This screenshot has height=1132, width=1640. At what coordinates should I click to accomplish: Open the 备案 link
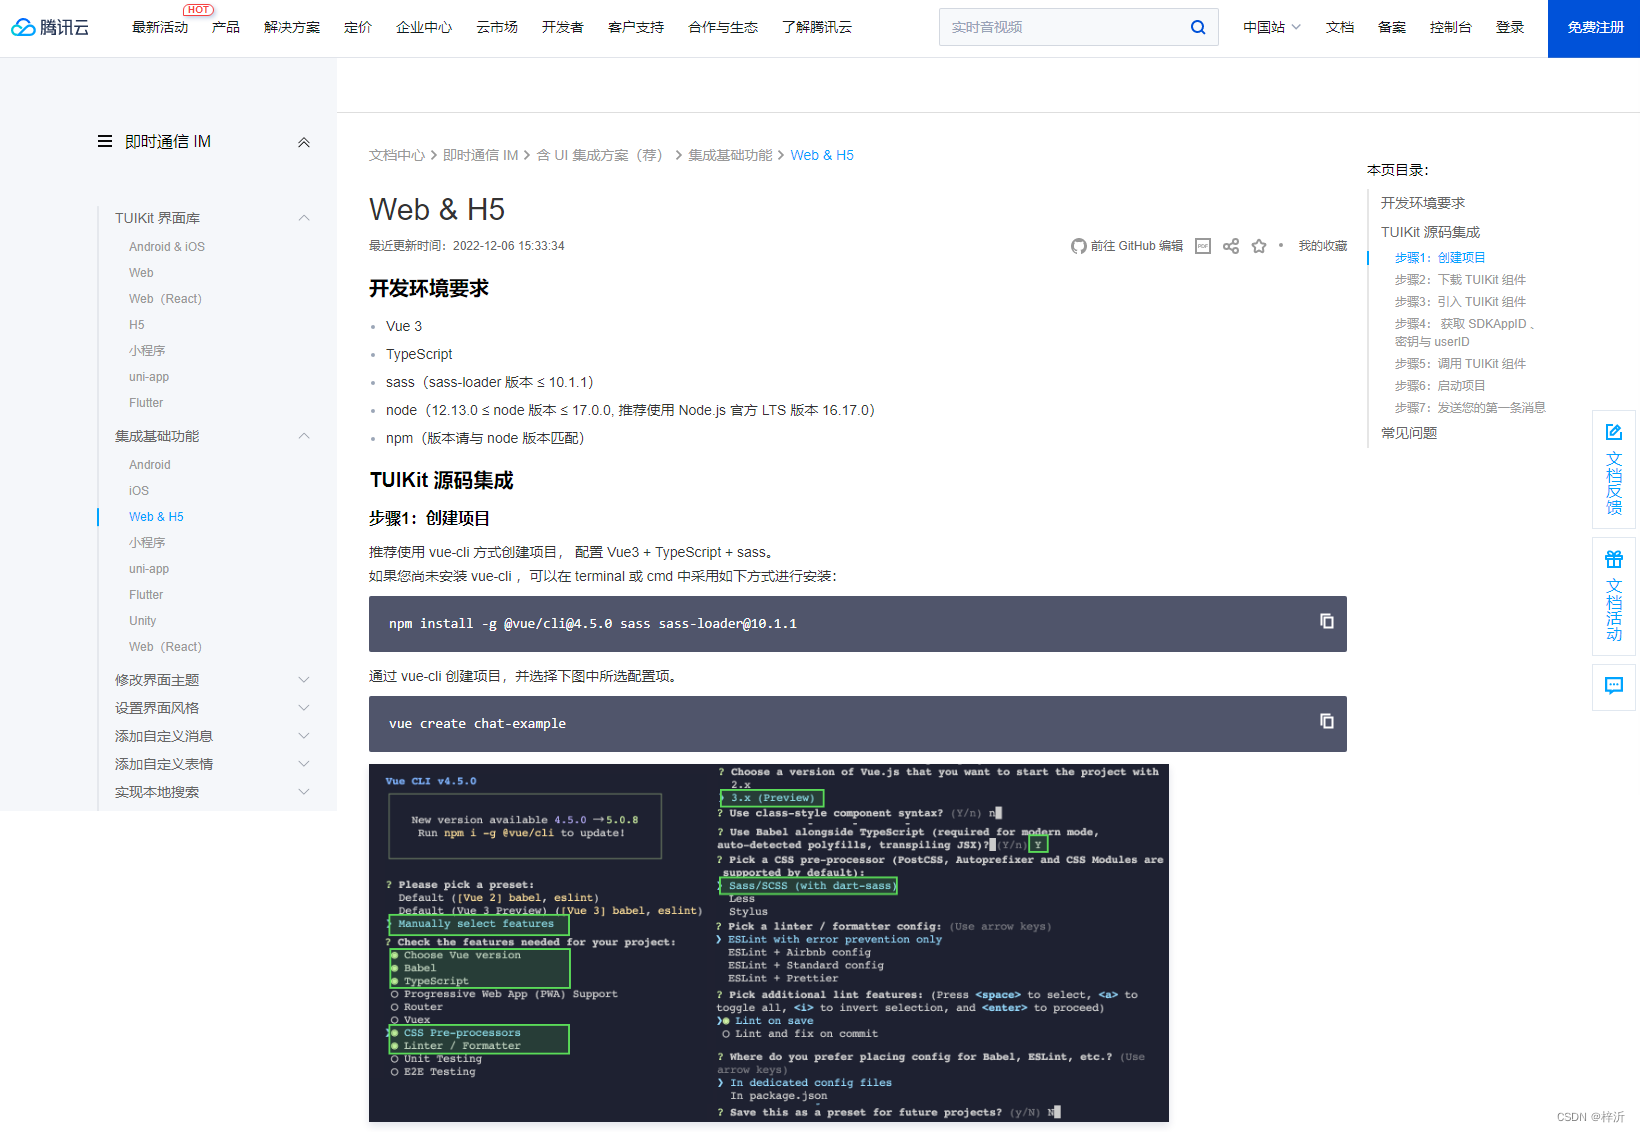1392,27
